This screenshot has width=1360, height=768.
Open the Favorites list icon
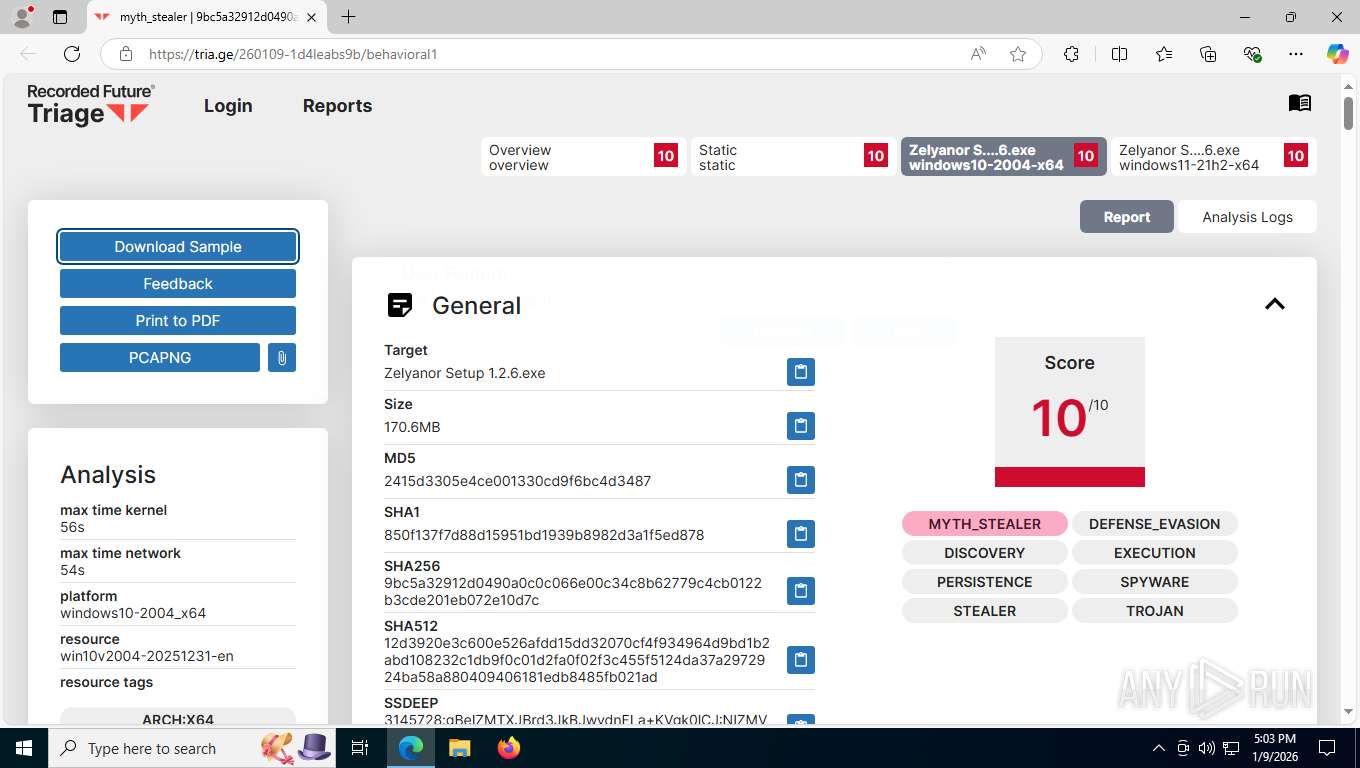(x=1164, y=54)
